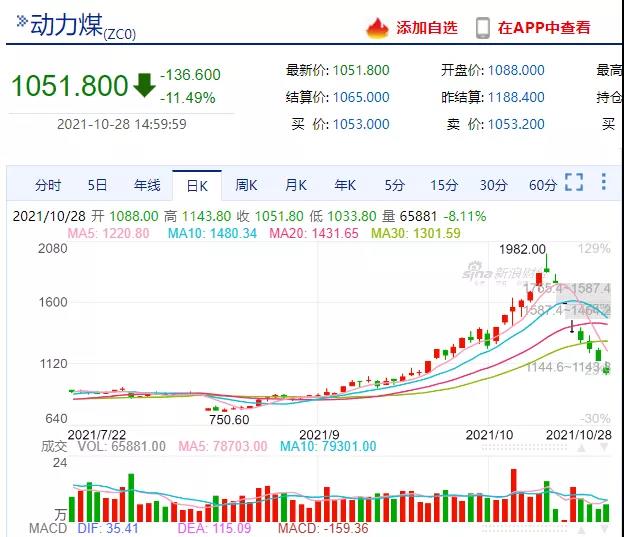624x537 pixels.
Task: Open the 年线 chart view
Action: click(147, 185)
